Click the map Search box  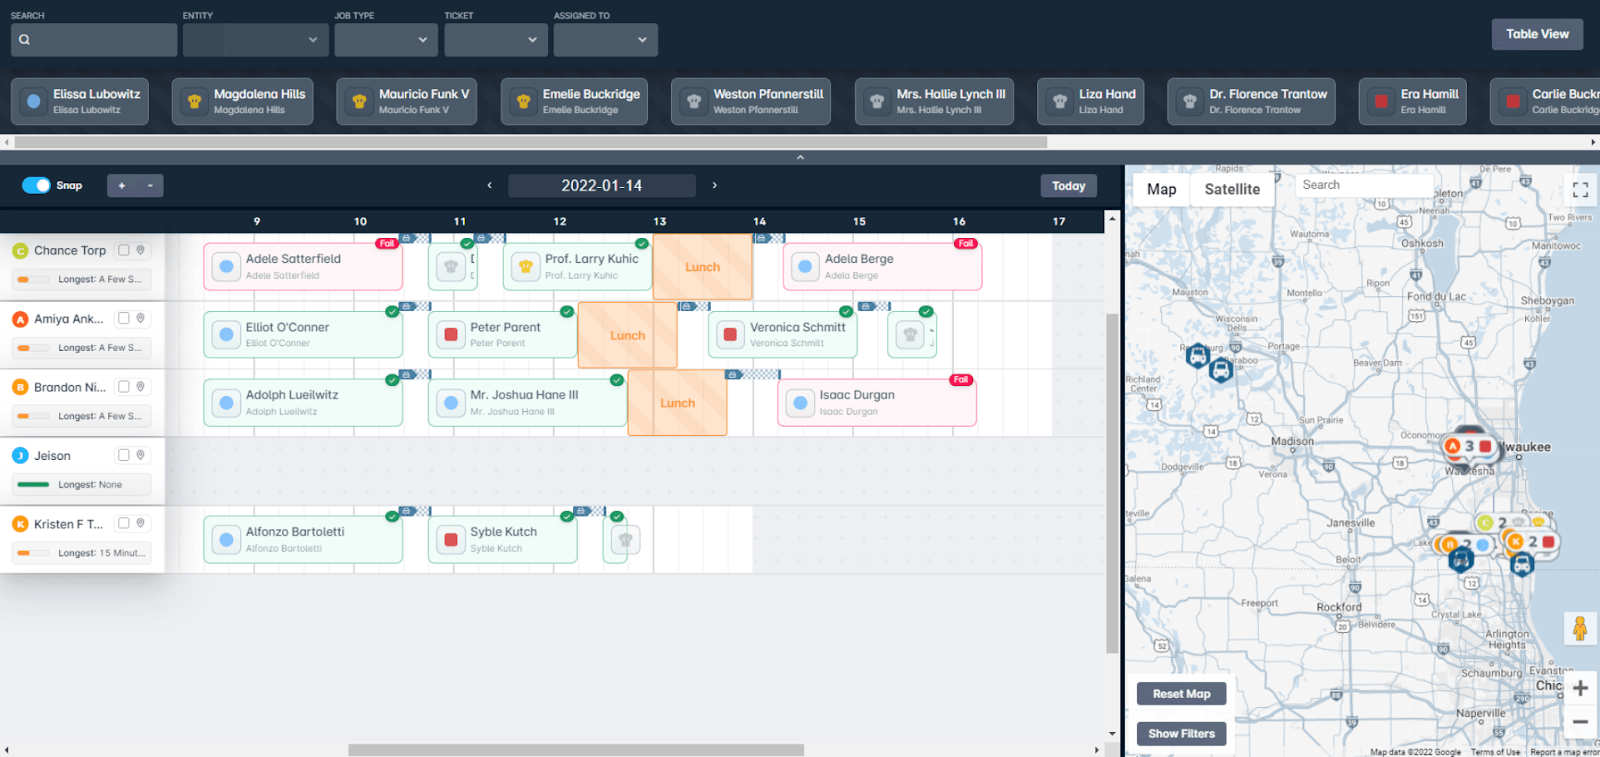[x=1364, y=185]
